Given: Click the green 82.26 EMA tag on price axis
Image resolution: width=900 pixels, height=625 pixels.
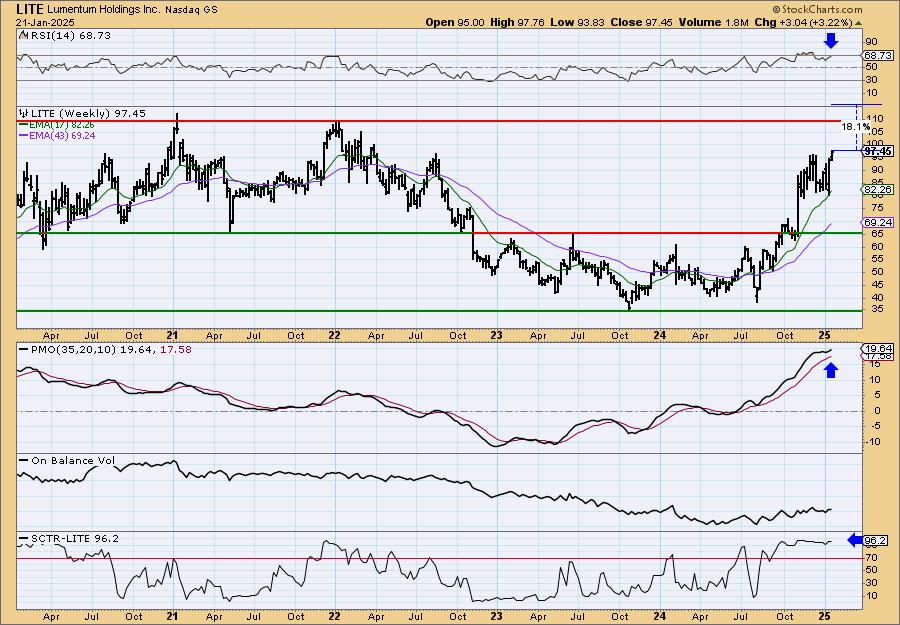Looking at the screenshot, I should (x=878, y=189).
